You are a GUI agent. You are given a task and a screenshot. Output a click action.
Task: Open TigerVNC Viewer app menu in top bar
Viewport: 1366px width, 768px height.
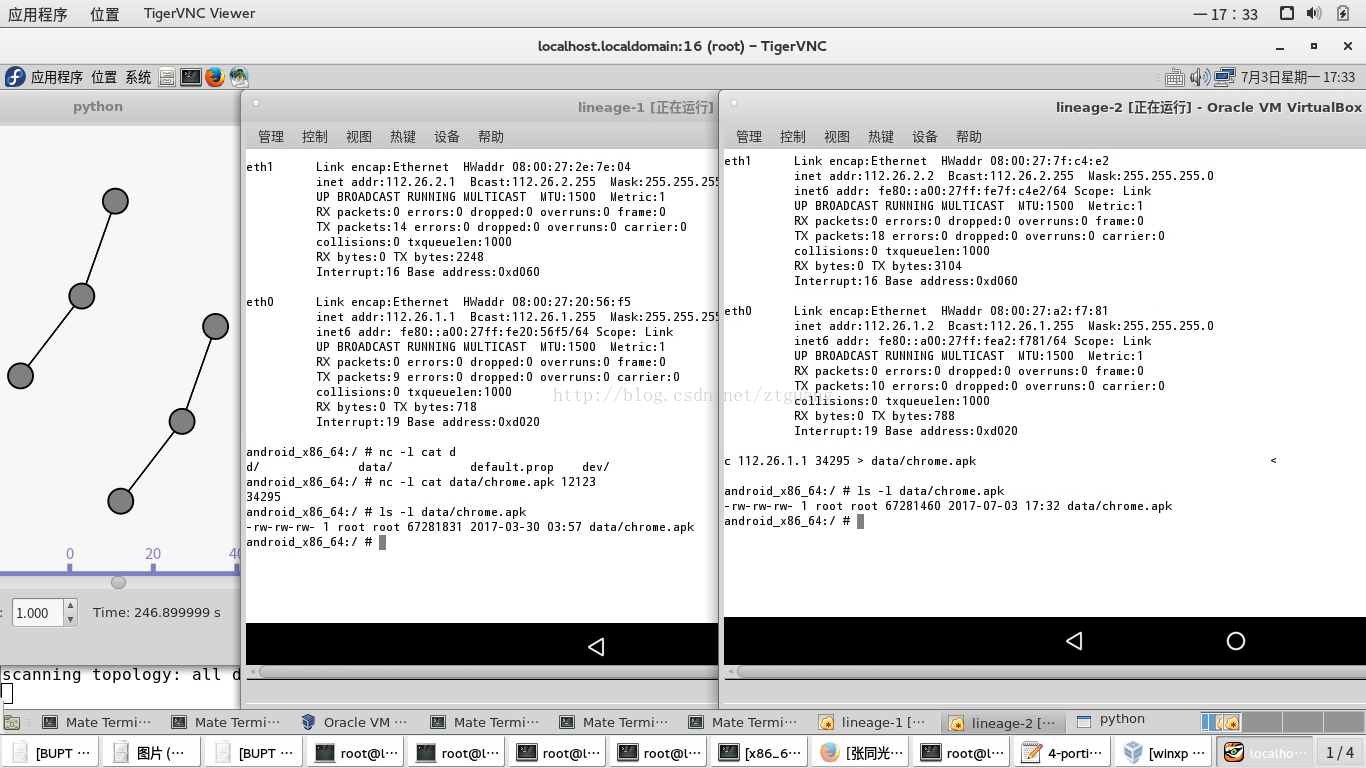coord(198,14)
